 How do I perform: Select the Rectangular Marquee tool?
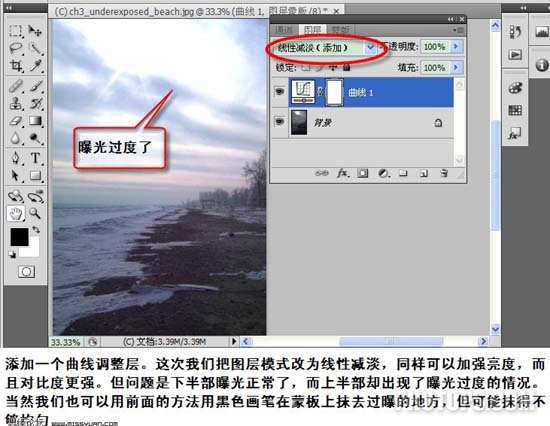click(15, 31)
